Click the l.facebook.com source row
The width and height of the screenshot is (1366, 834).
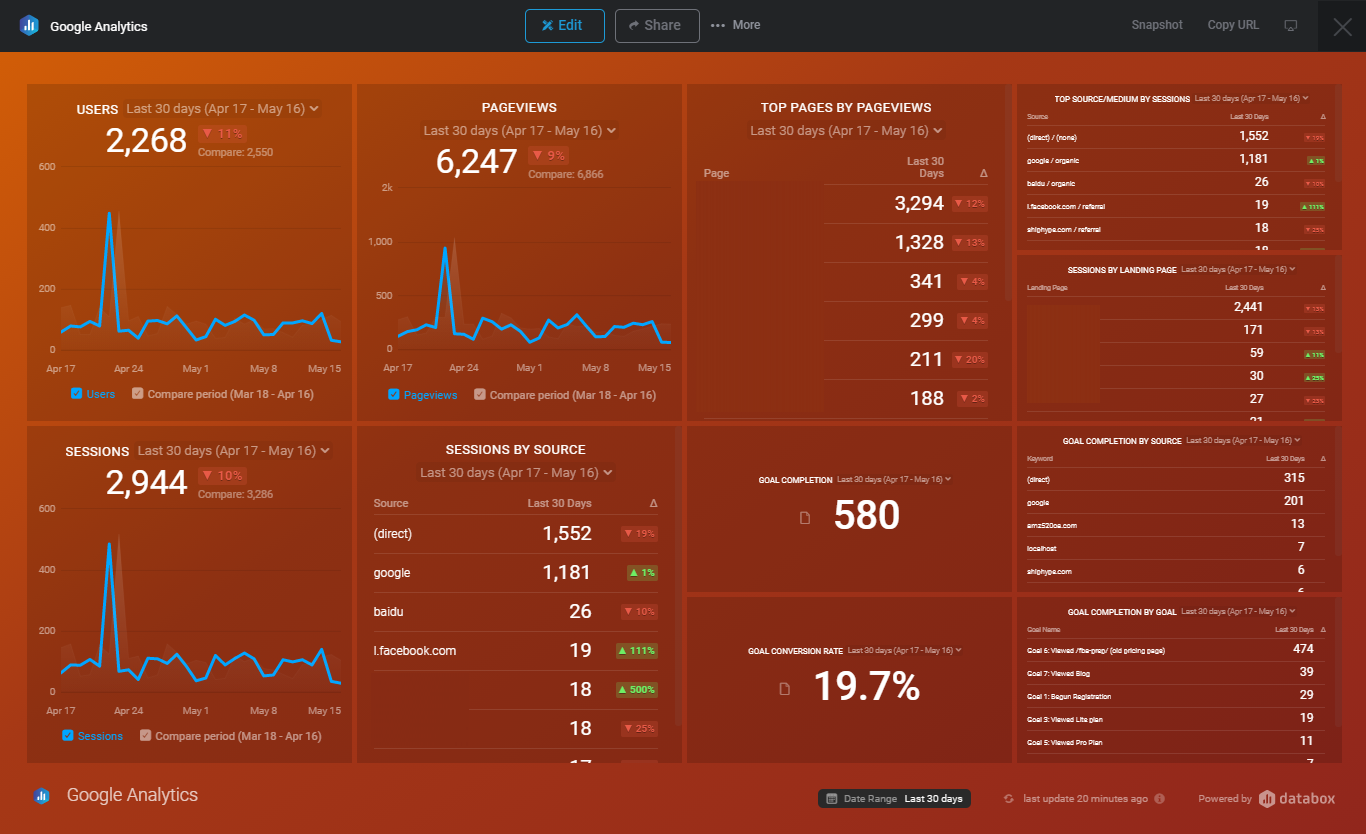click(x=516, y=651)
